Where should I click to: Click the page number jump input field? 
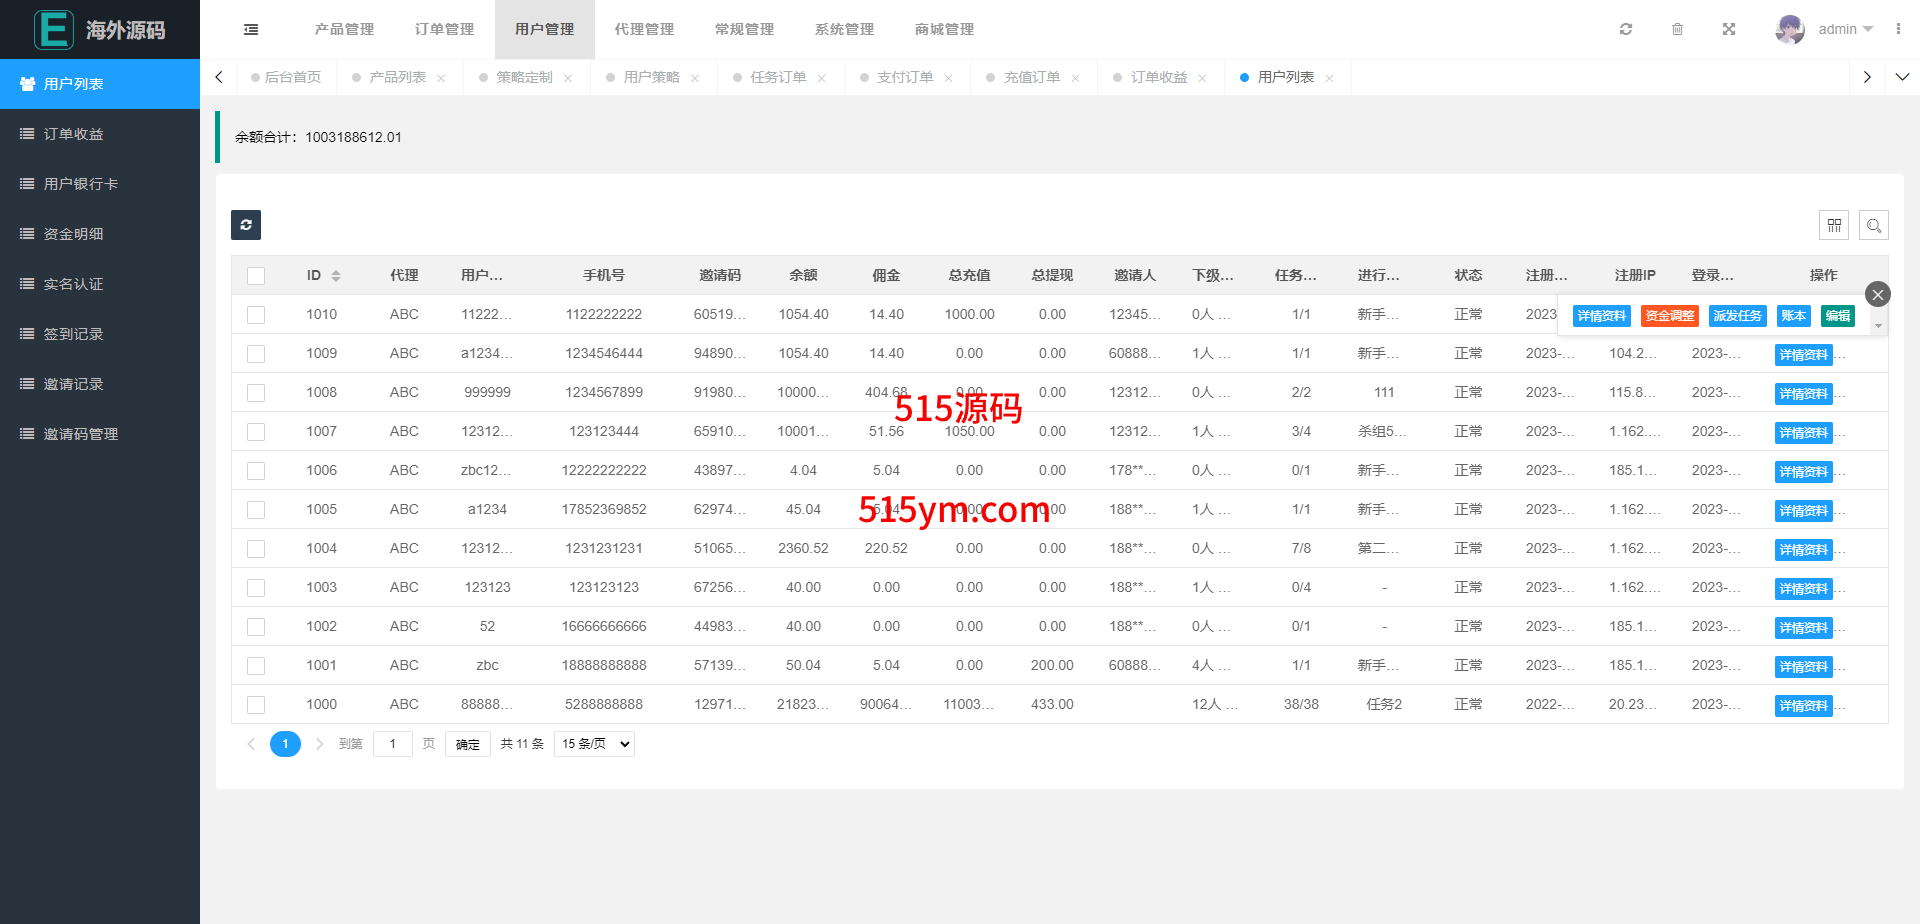(x=393, y=744)
